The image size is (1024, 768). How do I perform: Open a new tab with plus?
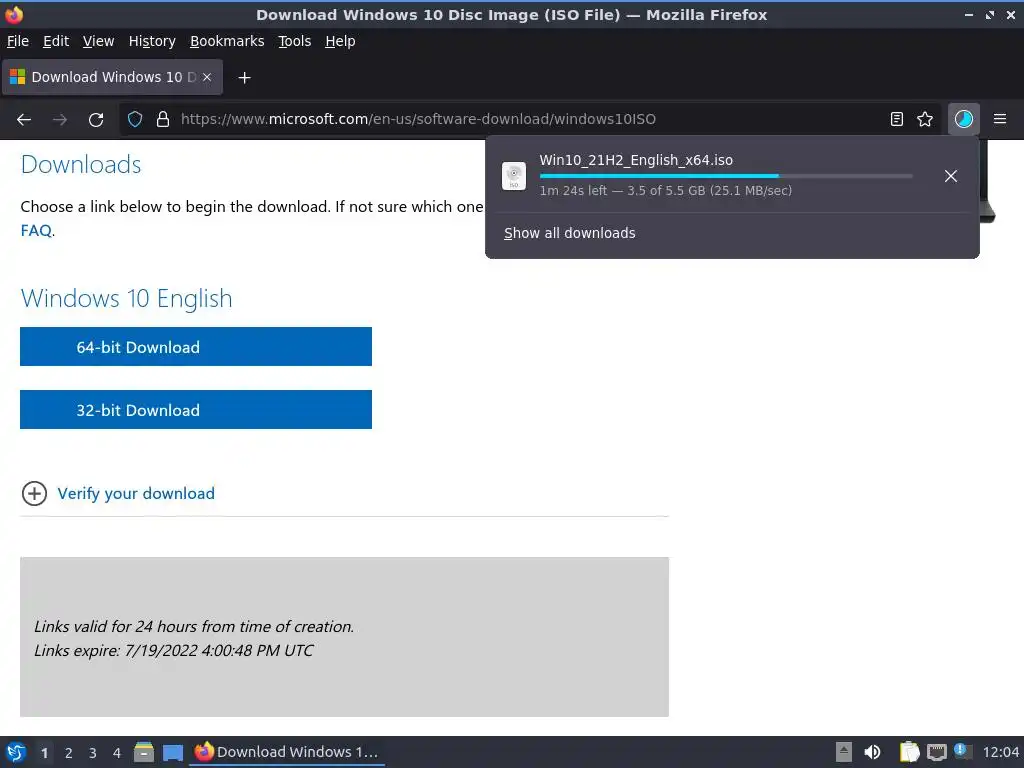tap(244, 78)
